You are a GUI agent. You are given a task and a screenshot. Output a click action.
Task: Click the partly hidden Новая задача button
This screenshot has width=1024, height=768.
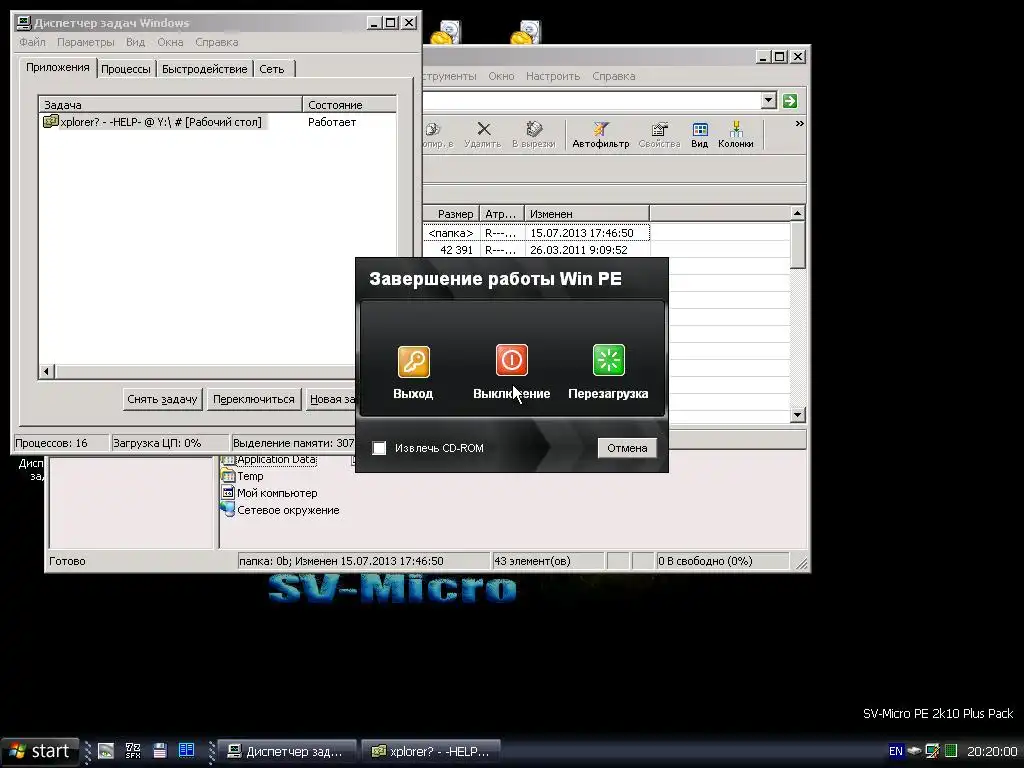click(331, 399)
